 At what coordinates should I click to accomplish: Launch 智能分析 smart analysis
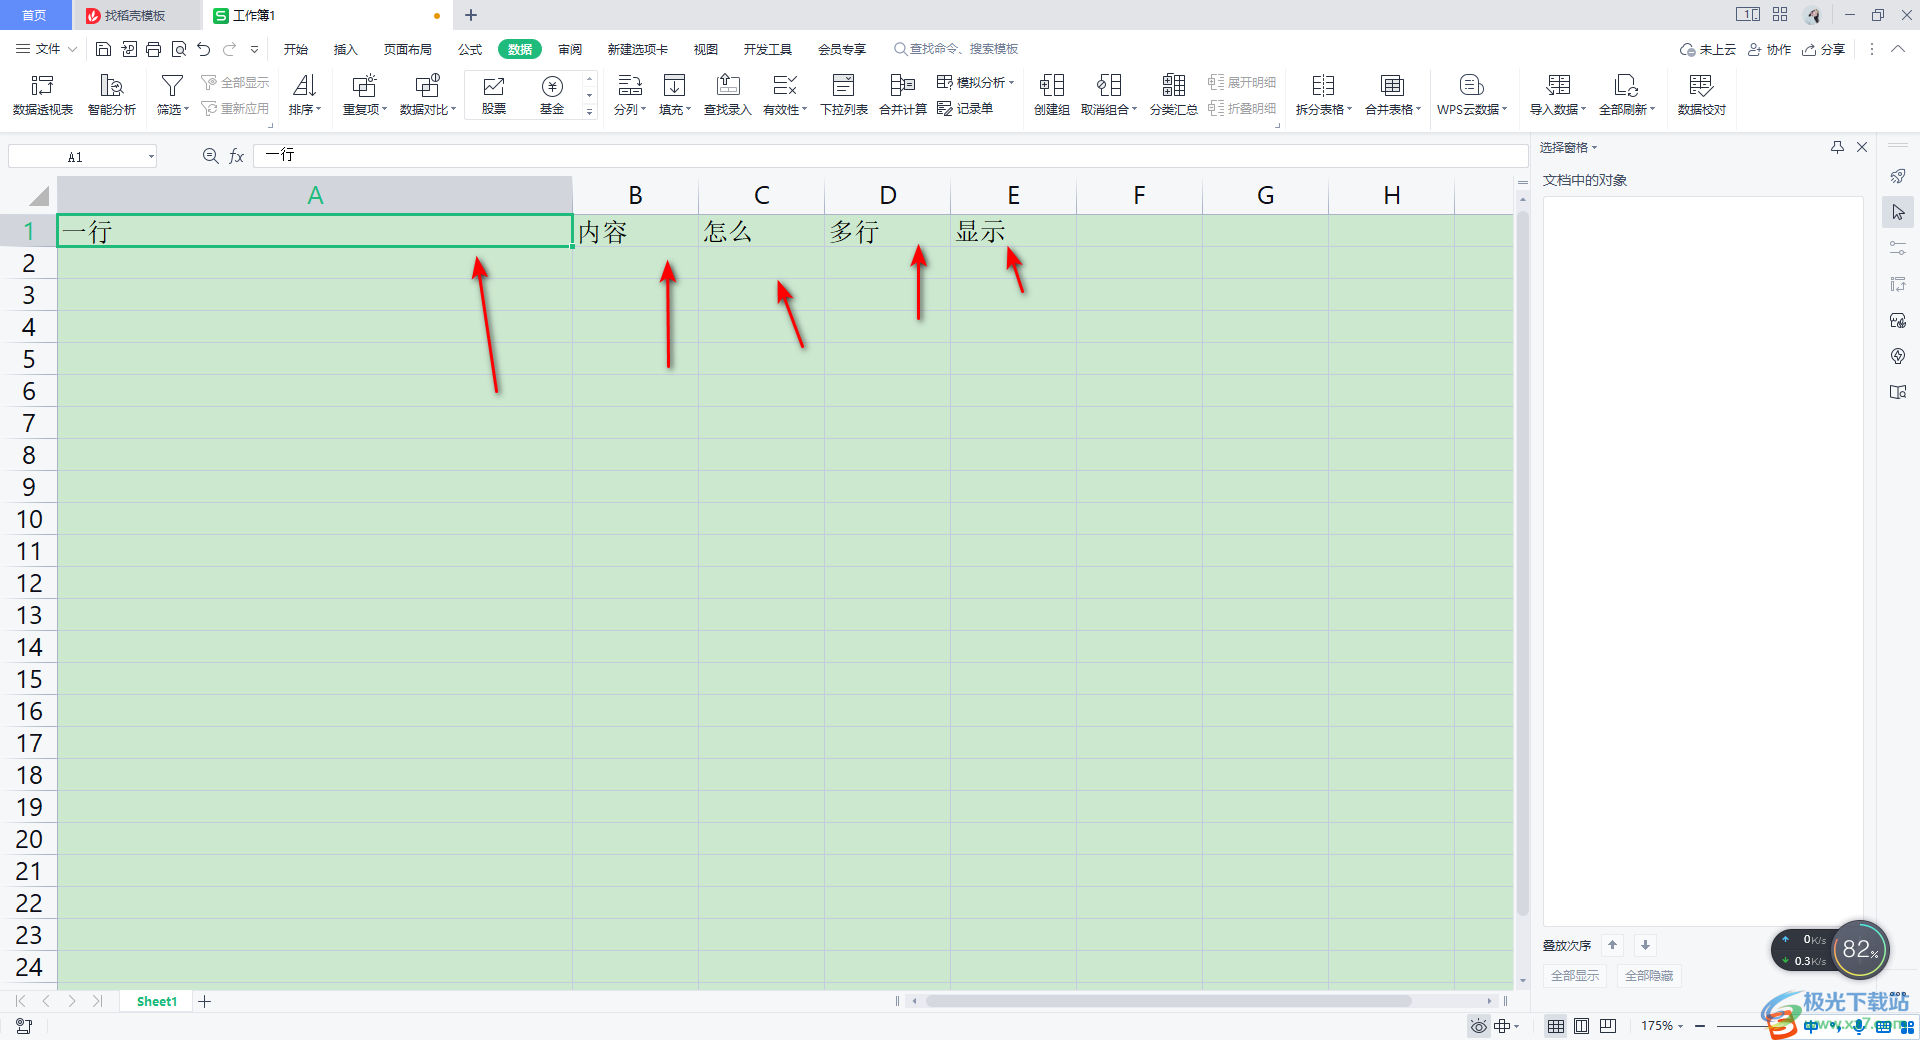click(x=112, y=95)
